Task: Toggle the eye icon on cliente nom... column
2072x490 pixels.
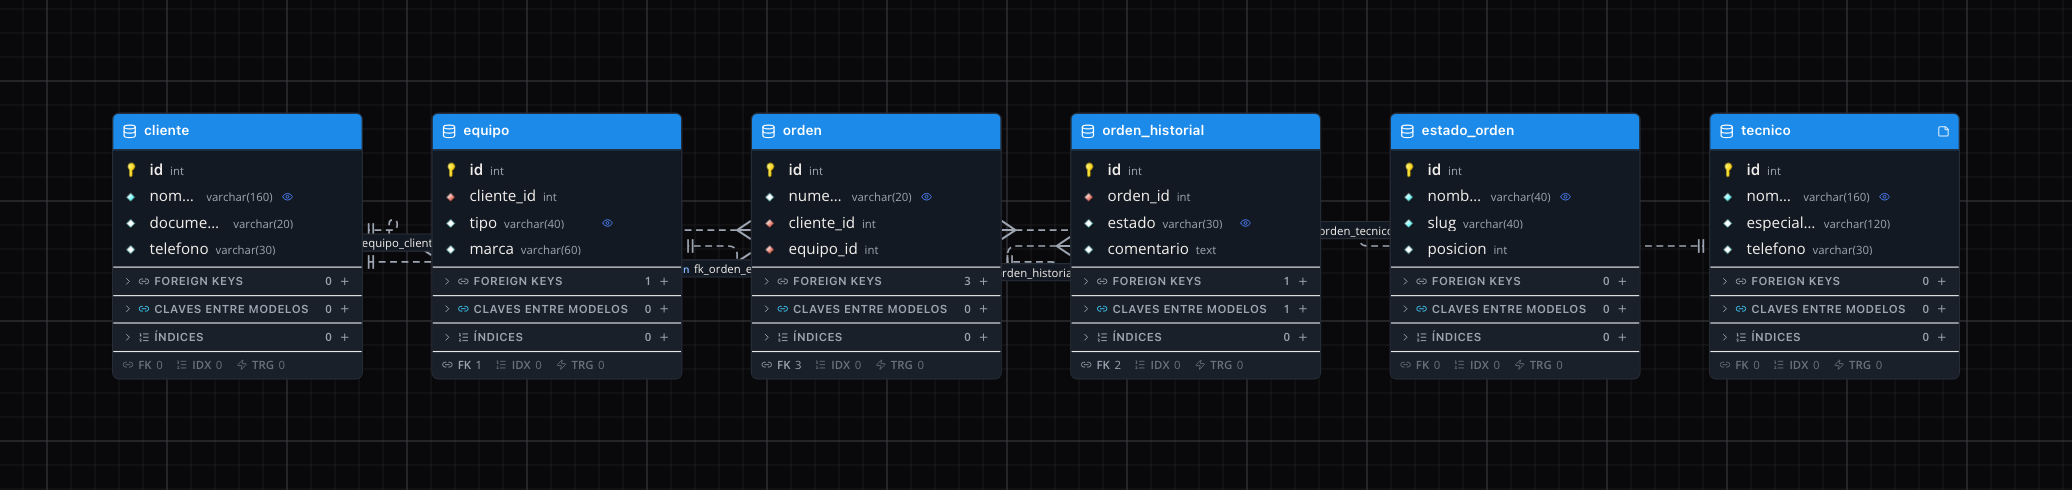Action: [x=287, y=197]
